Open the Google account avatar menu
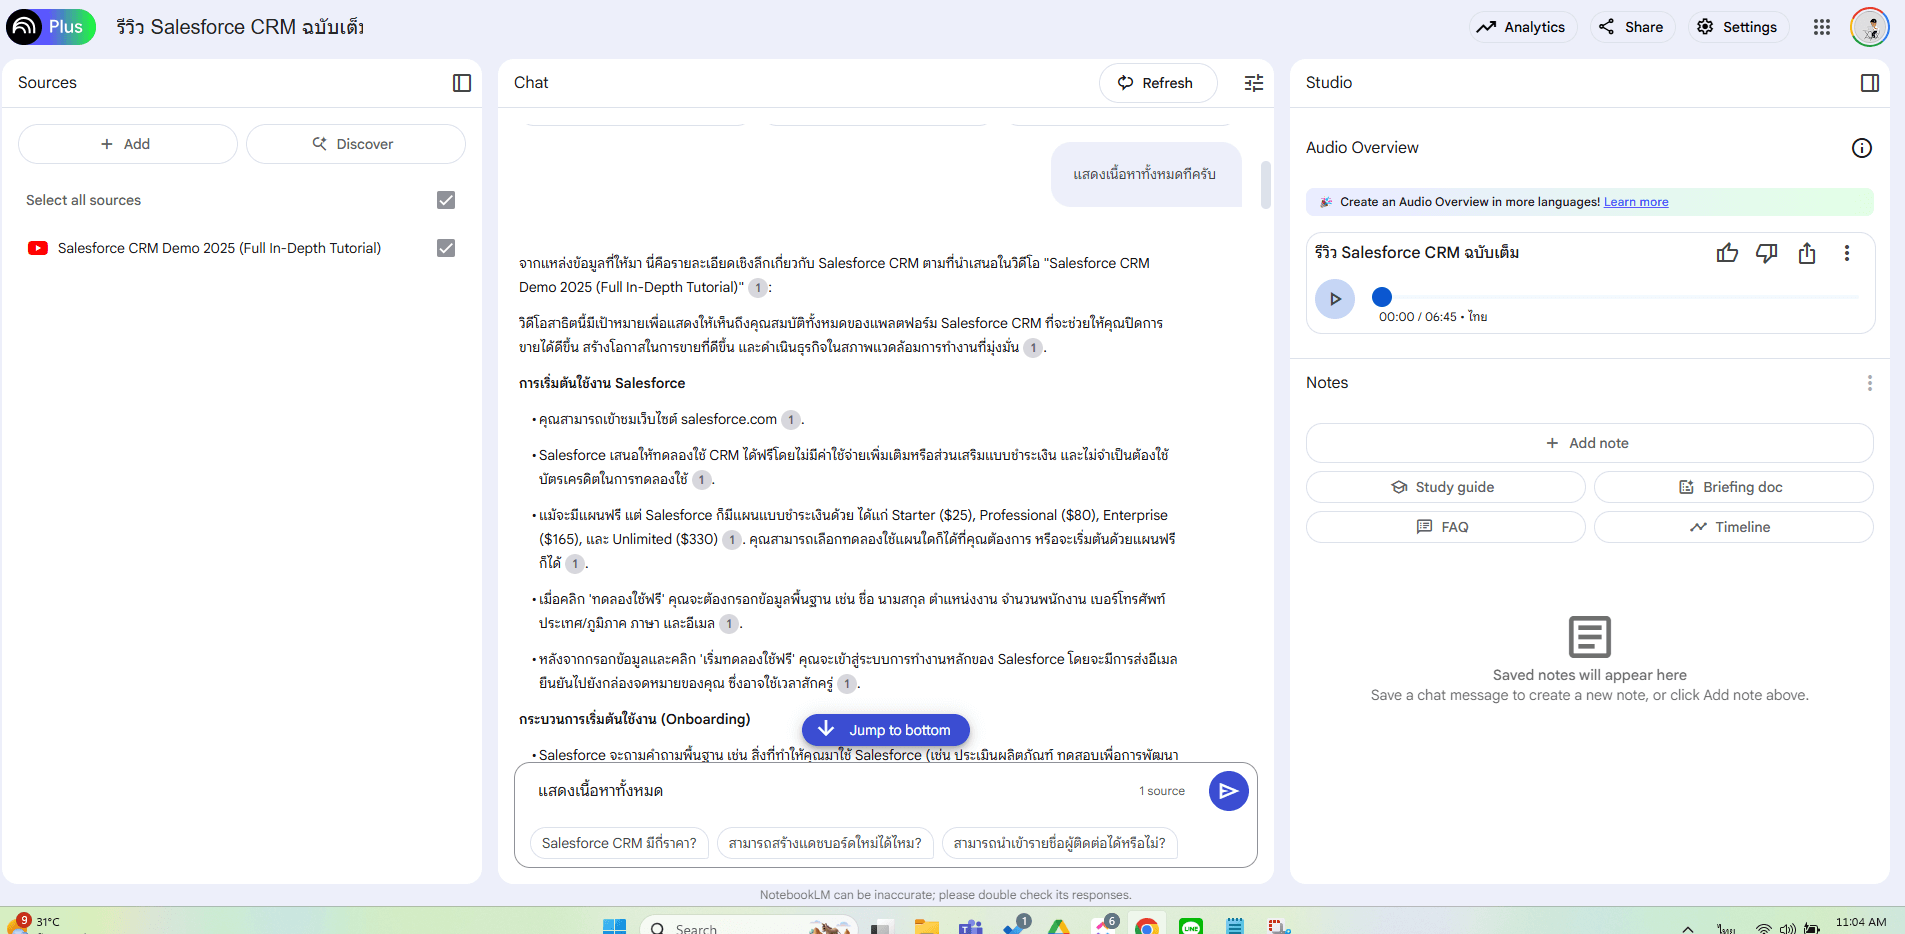Viewport: 1905px width, 934px height. point(1869,27)
